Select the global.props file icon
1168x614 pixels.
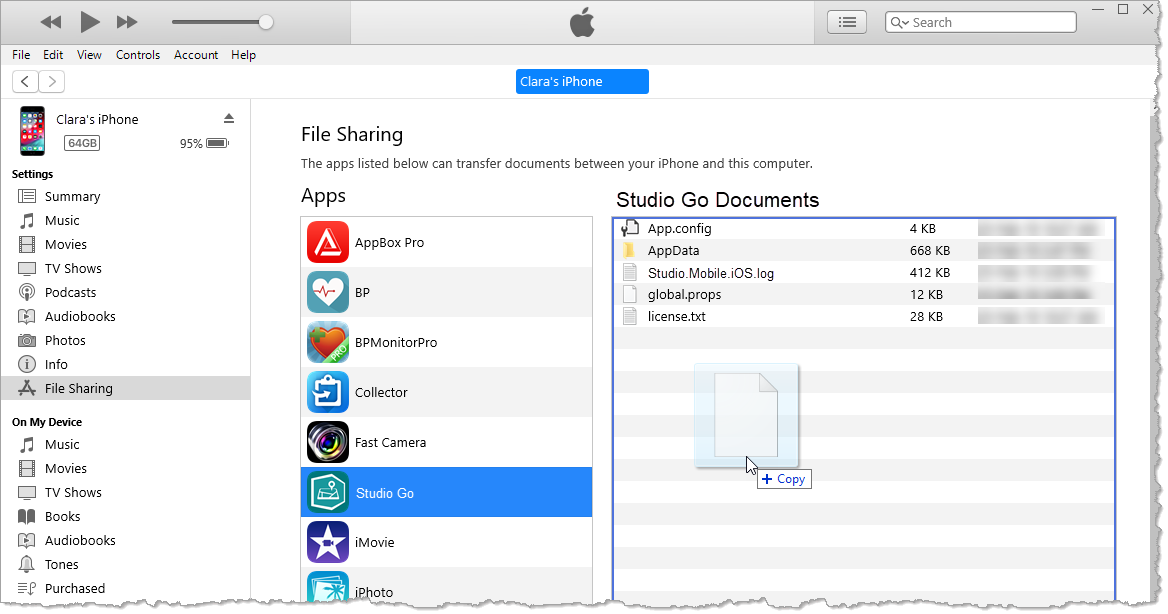tap(630, 294)
